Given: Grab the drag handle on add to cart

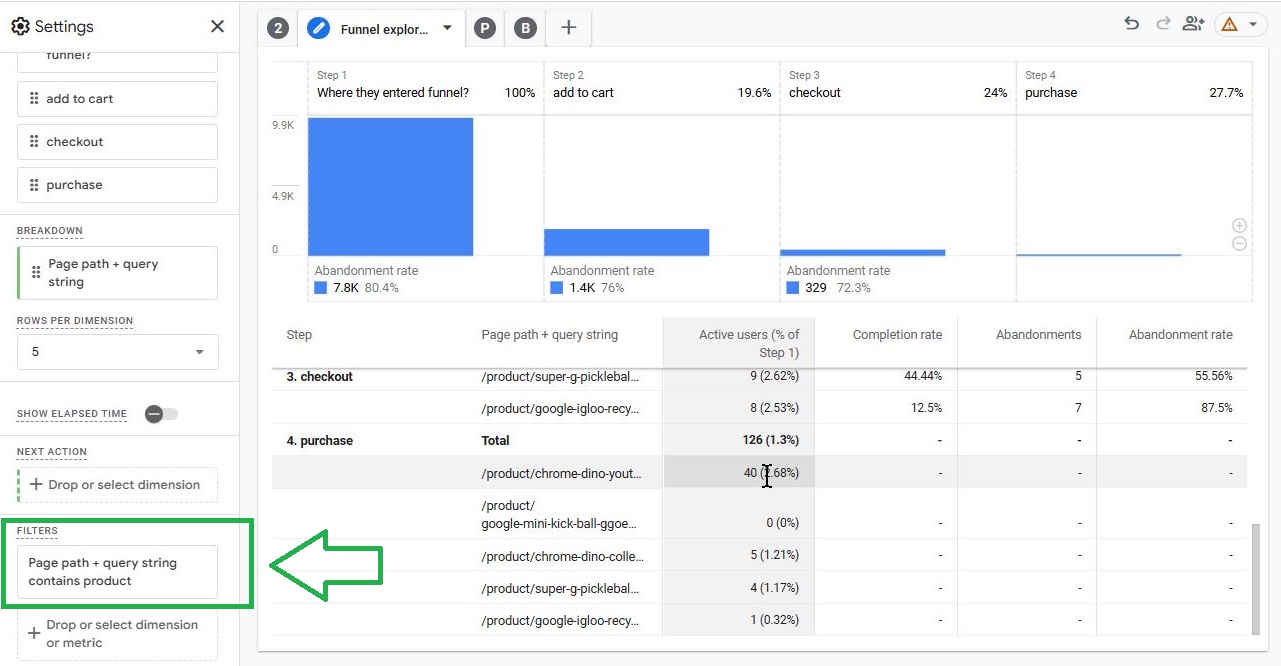Looking at the screenshot, I should [34, 99].
